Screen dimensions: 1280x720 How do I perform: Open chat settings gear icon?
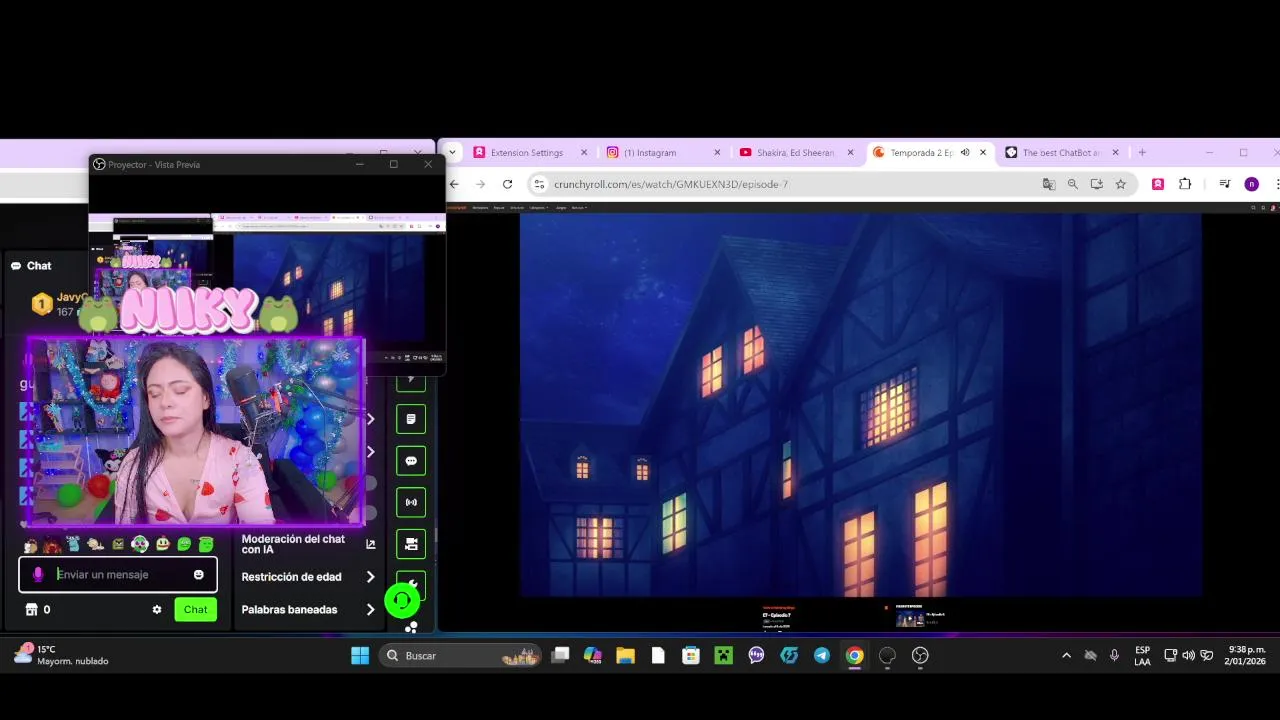coord(157,609)
